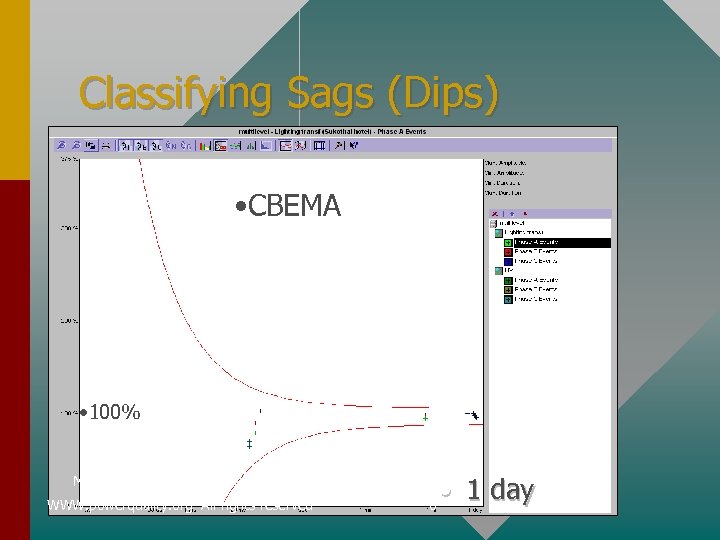The image size is (720, 540).
Task: Click the green event marker near curve end
Action: tap(426, 417)
